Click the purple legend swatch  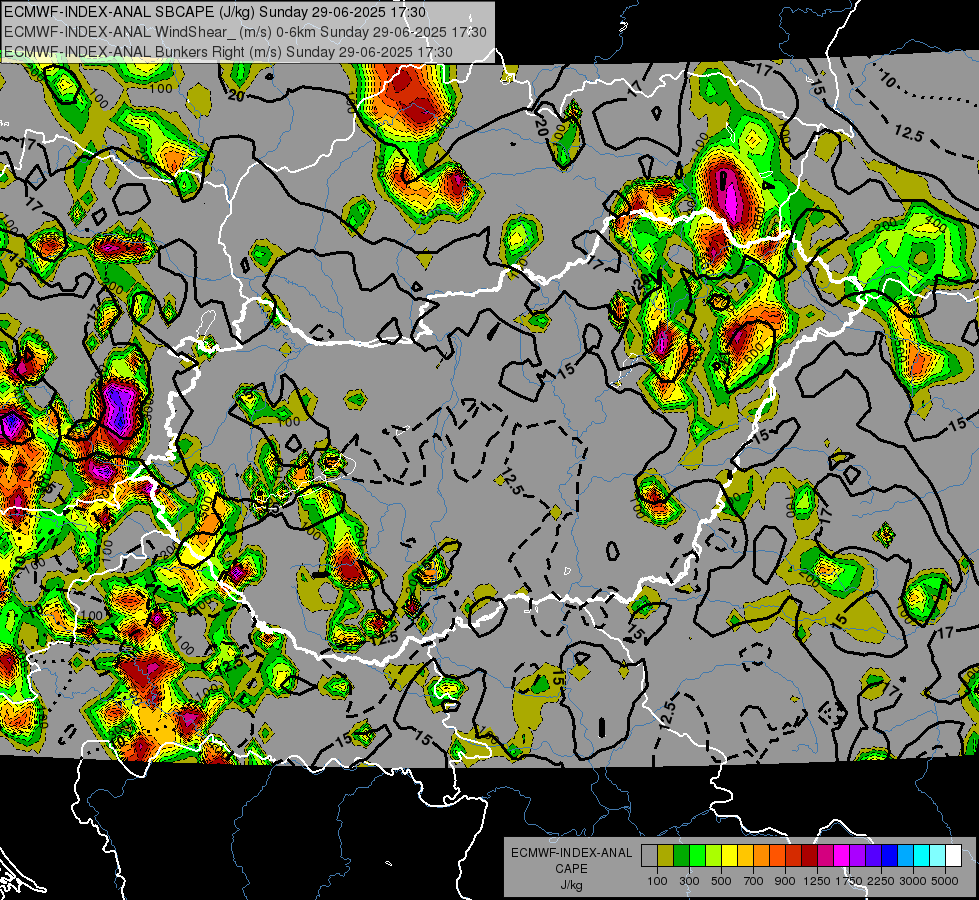tap(858, 856)
